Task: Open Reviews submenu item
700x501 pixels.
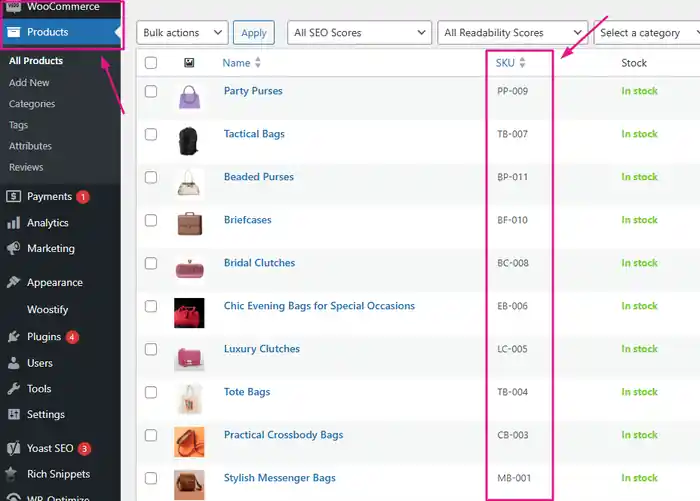Action: pyautogui.click(x=26, y=167)
